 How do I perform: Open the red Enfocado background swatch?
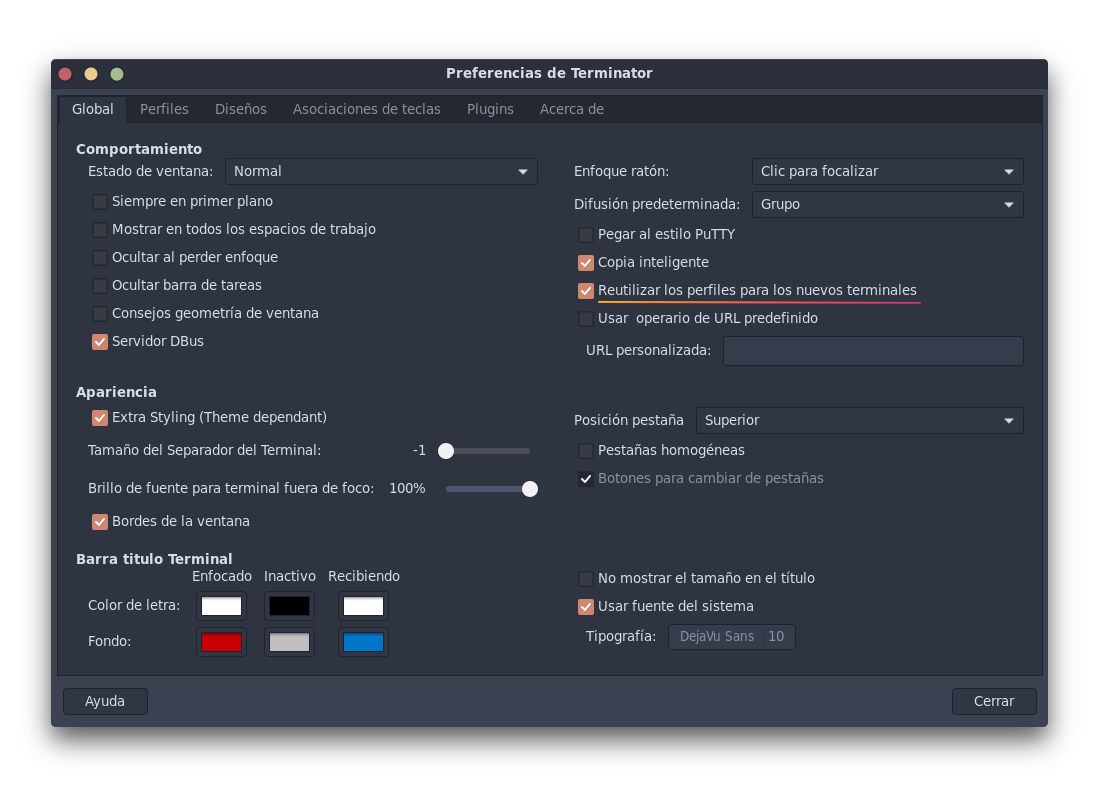[222, 642]
